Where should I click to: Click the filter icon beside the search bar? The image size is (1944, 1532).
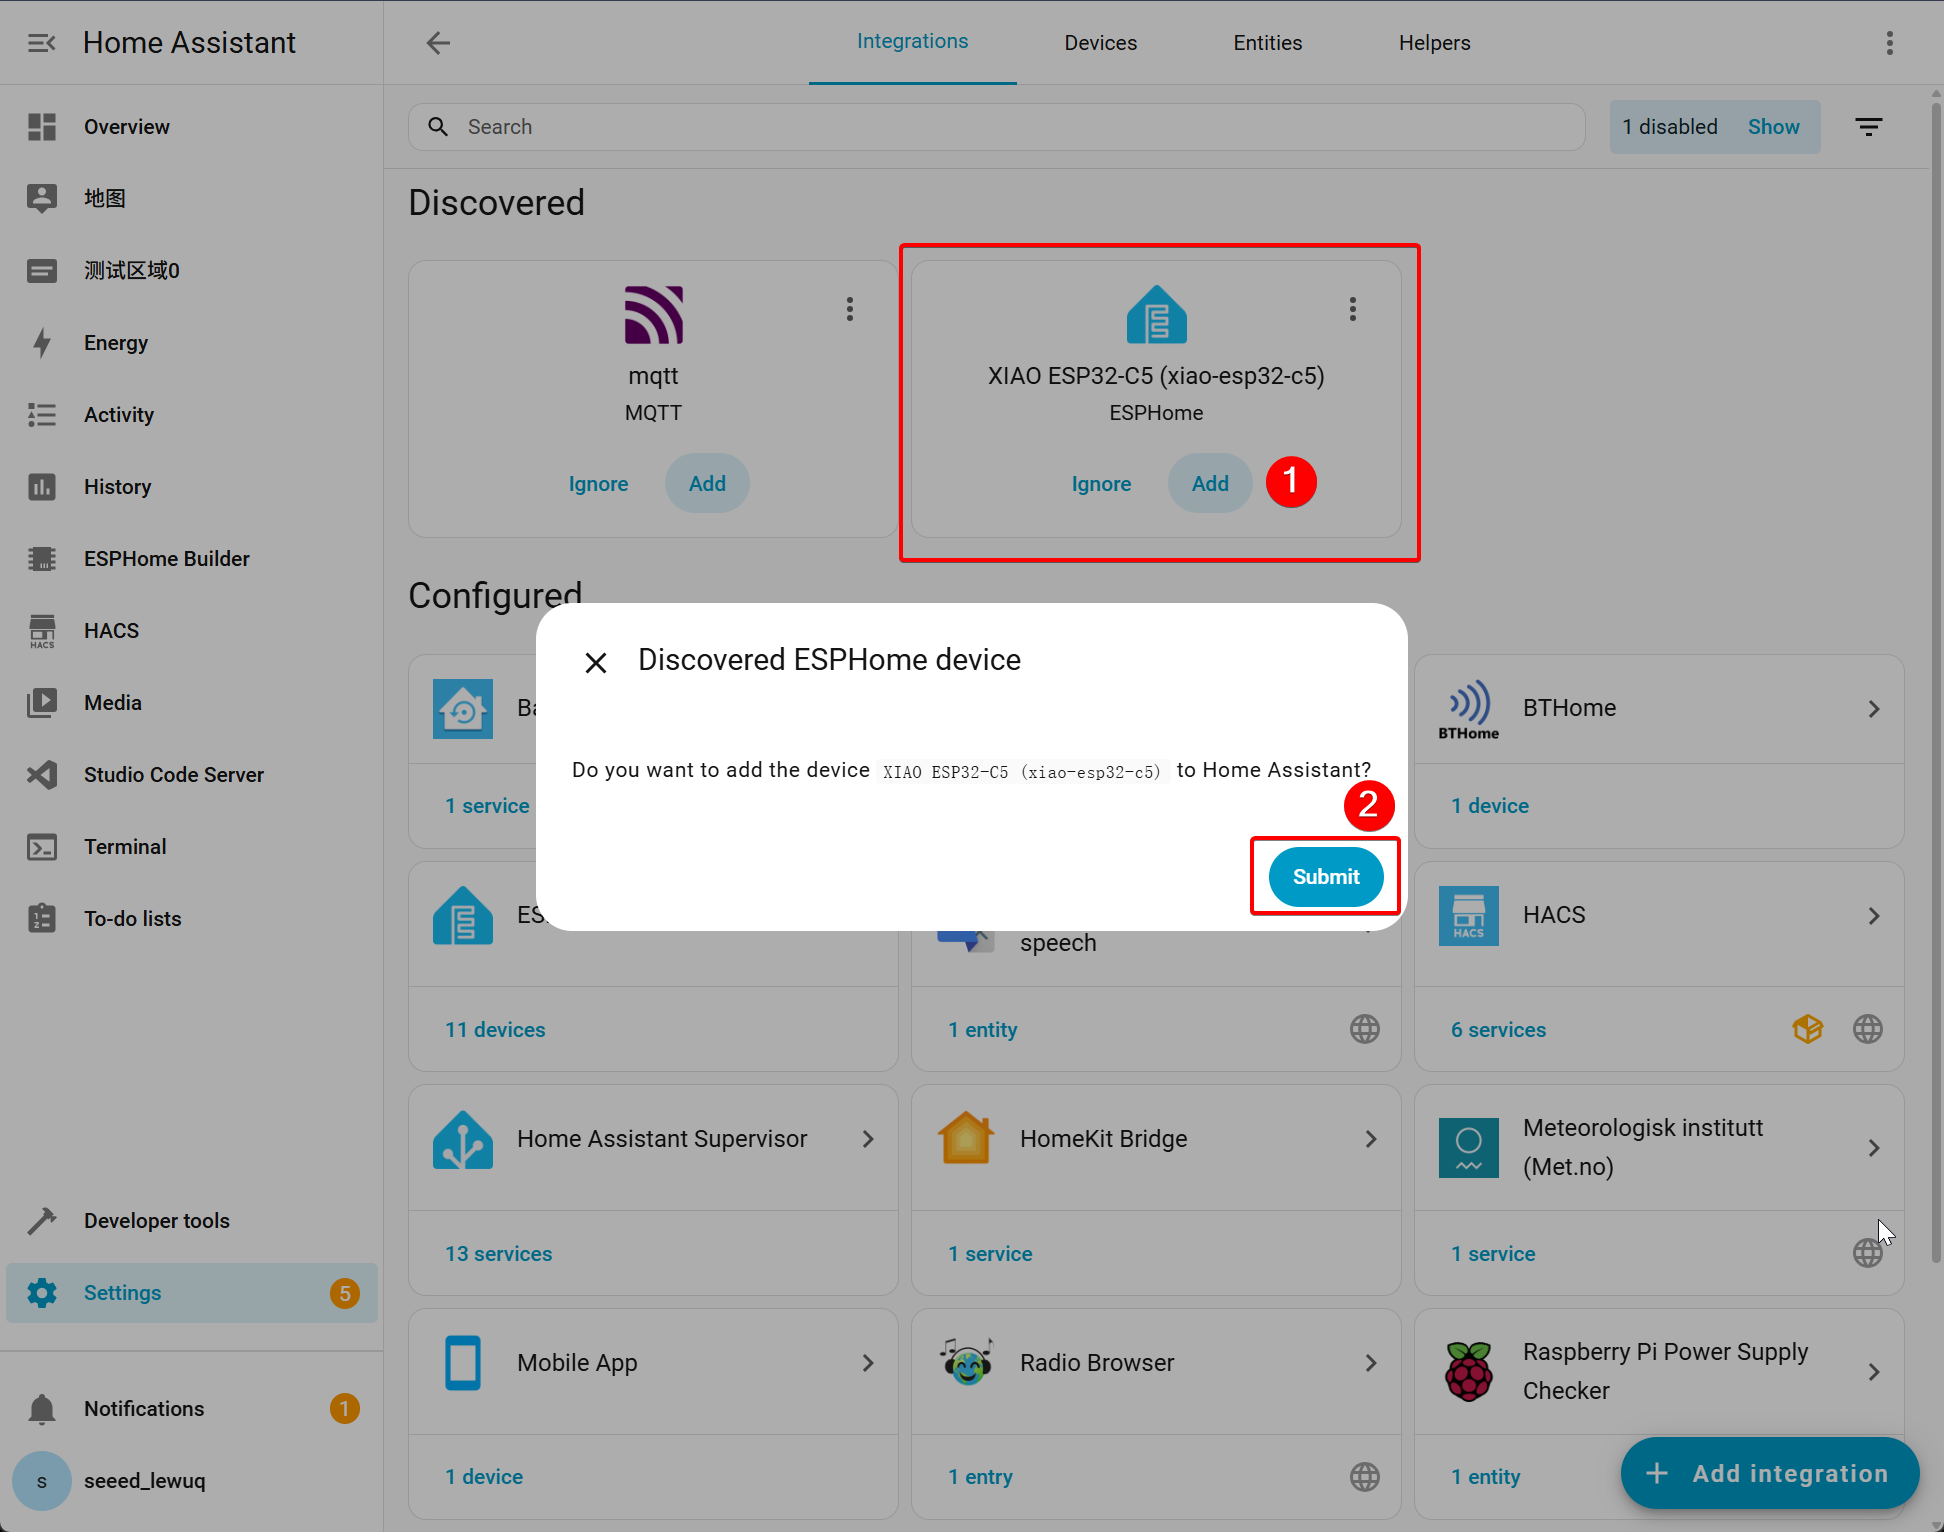point(1868,127)
